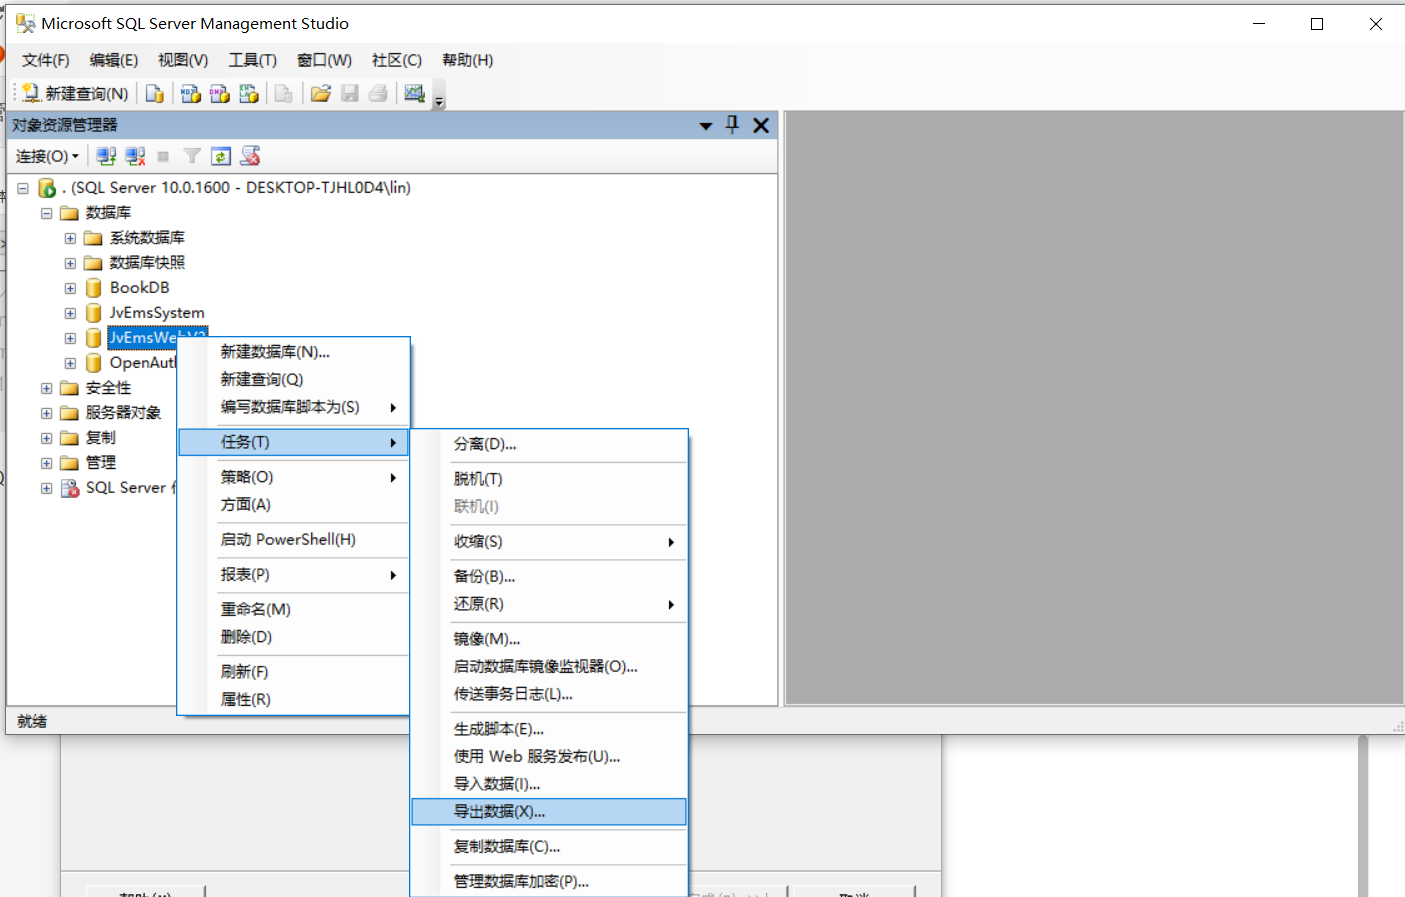Open the 连接(O) dropdown in Object Explorer
1405x897 pixels.
[46, 156]
